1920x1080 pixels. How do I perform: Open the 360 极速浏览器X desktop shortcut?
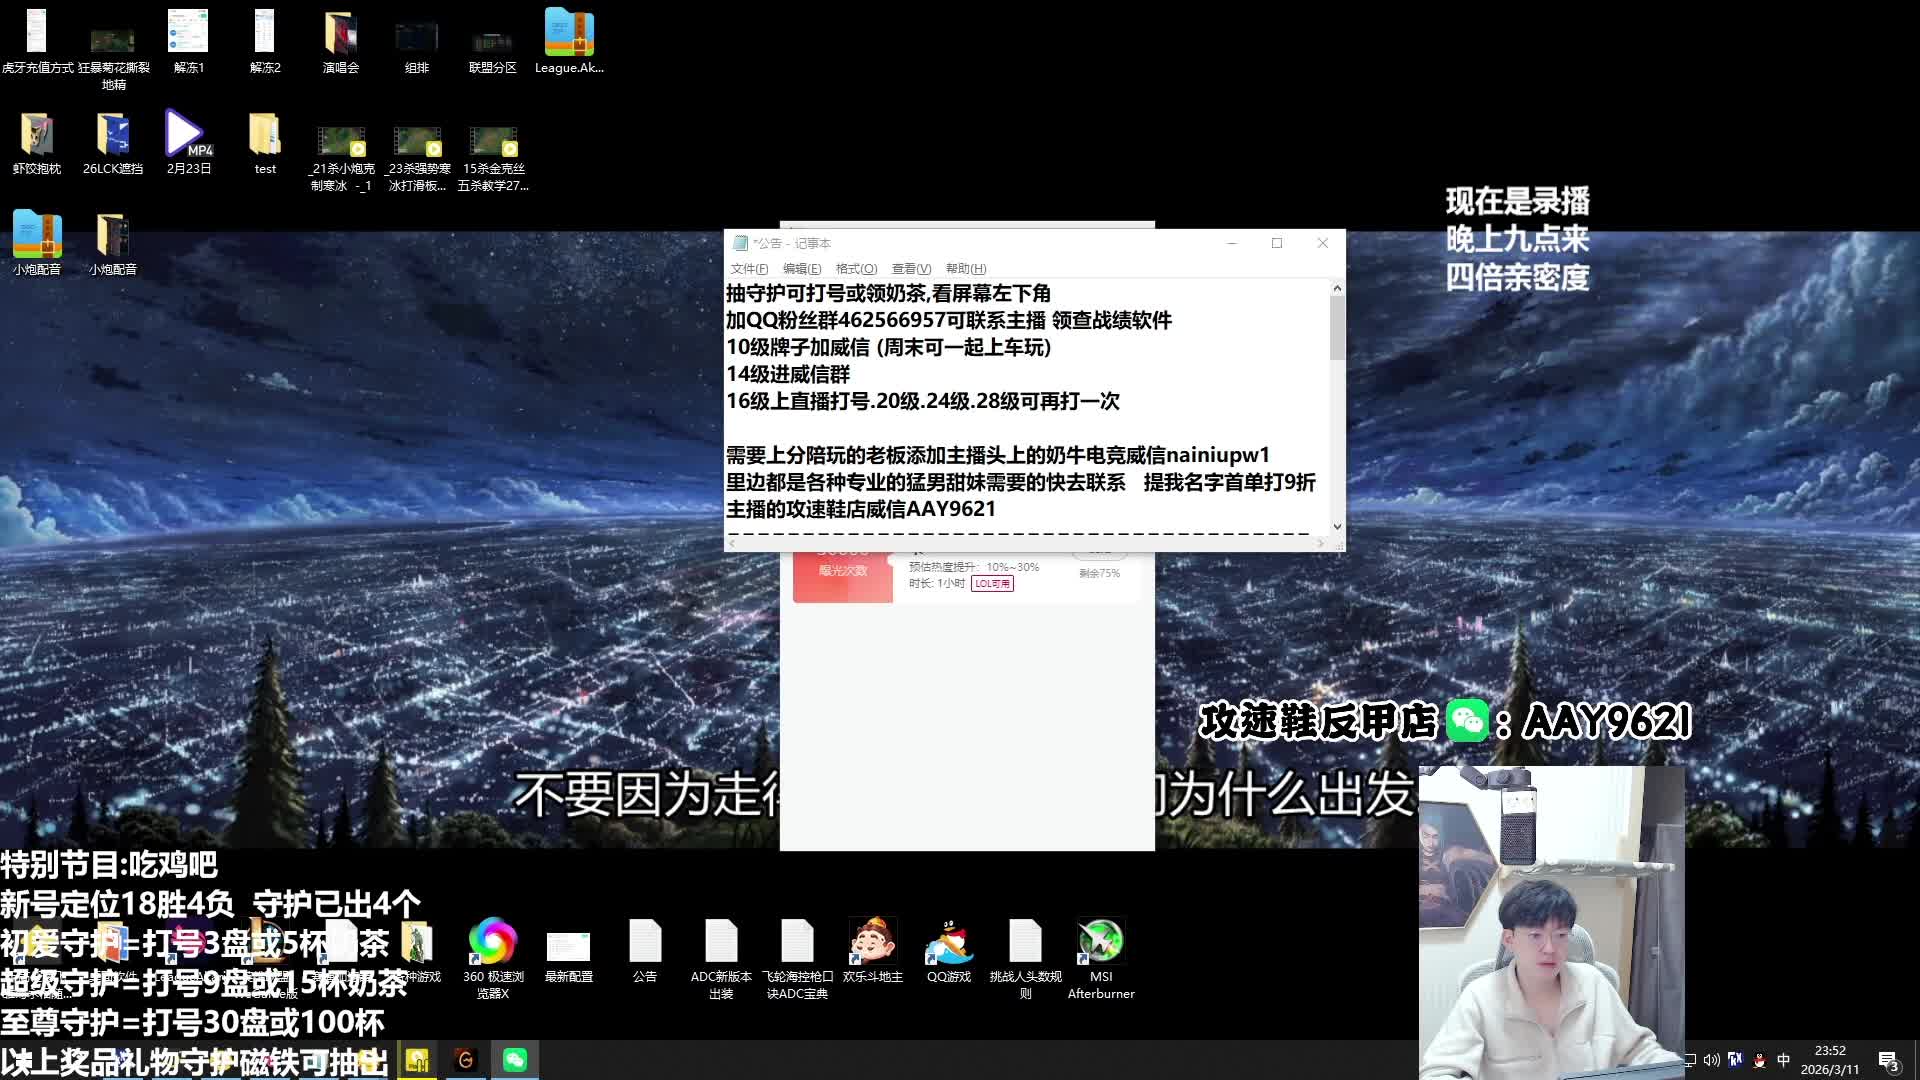492,943
